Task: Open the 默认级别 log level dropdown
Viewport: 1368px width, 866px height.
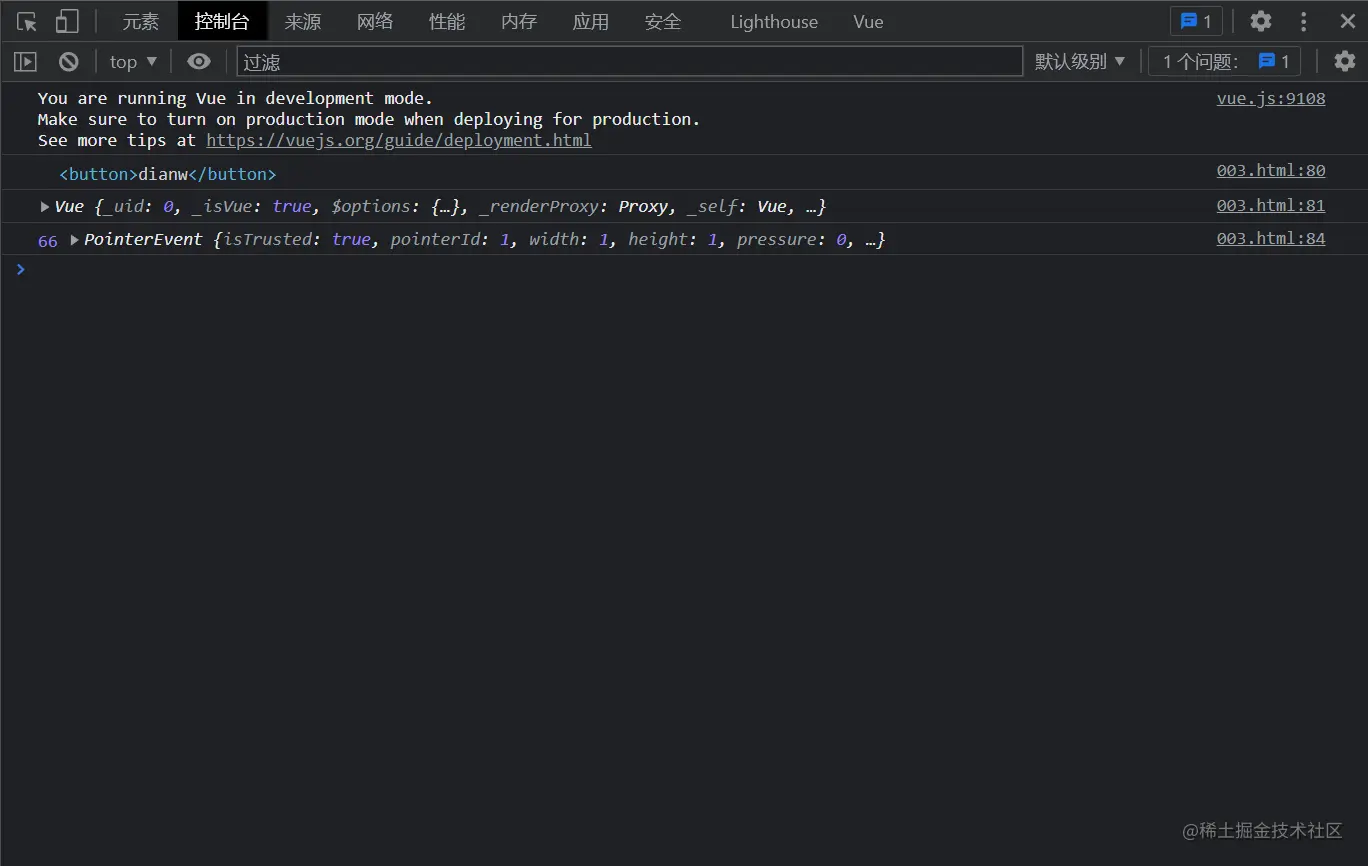Action: coord(1080,61)
